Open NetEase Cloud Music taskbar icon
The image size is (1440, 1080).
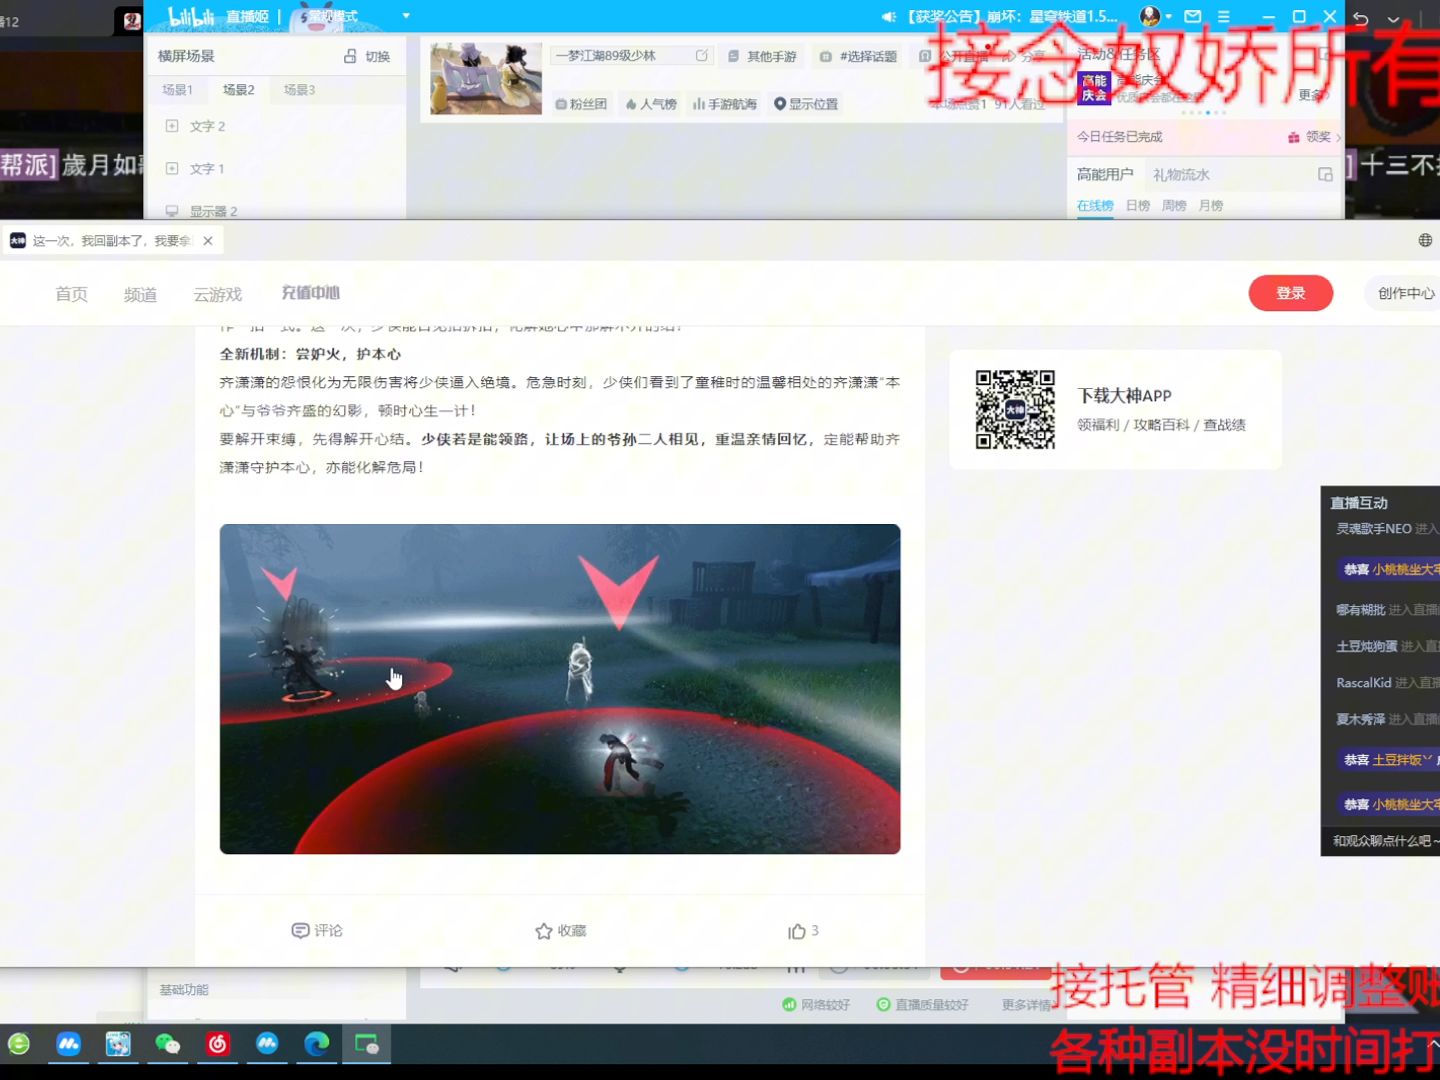coord(218,1045)
